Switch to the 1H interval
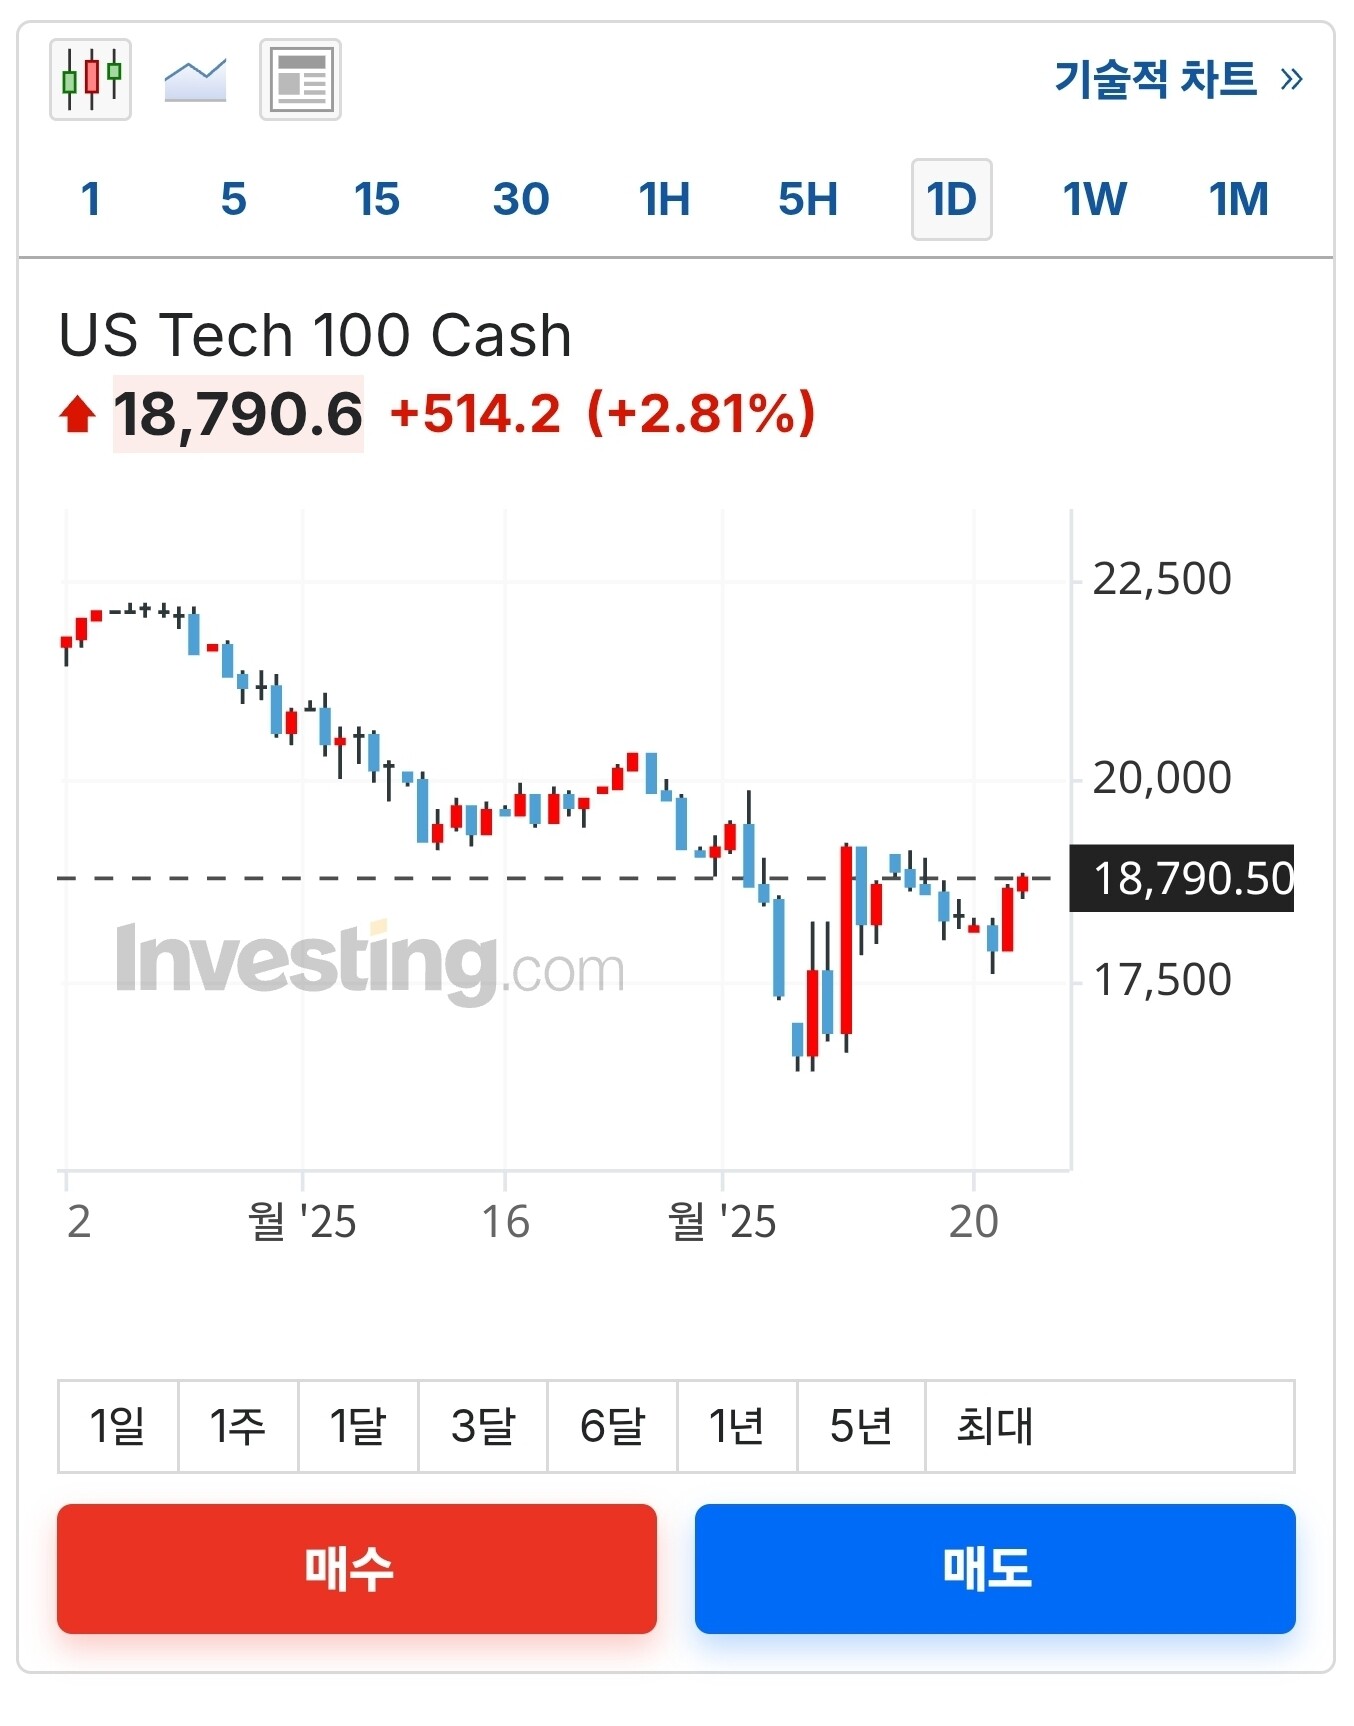 click(664, 199)
